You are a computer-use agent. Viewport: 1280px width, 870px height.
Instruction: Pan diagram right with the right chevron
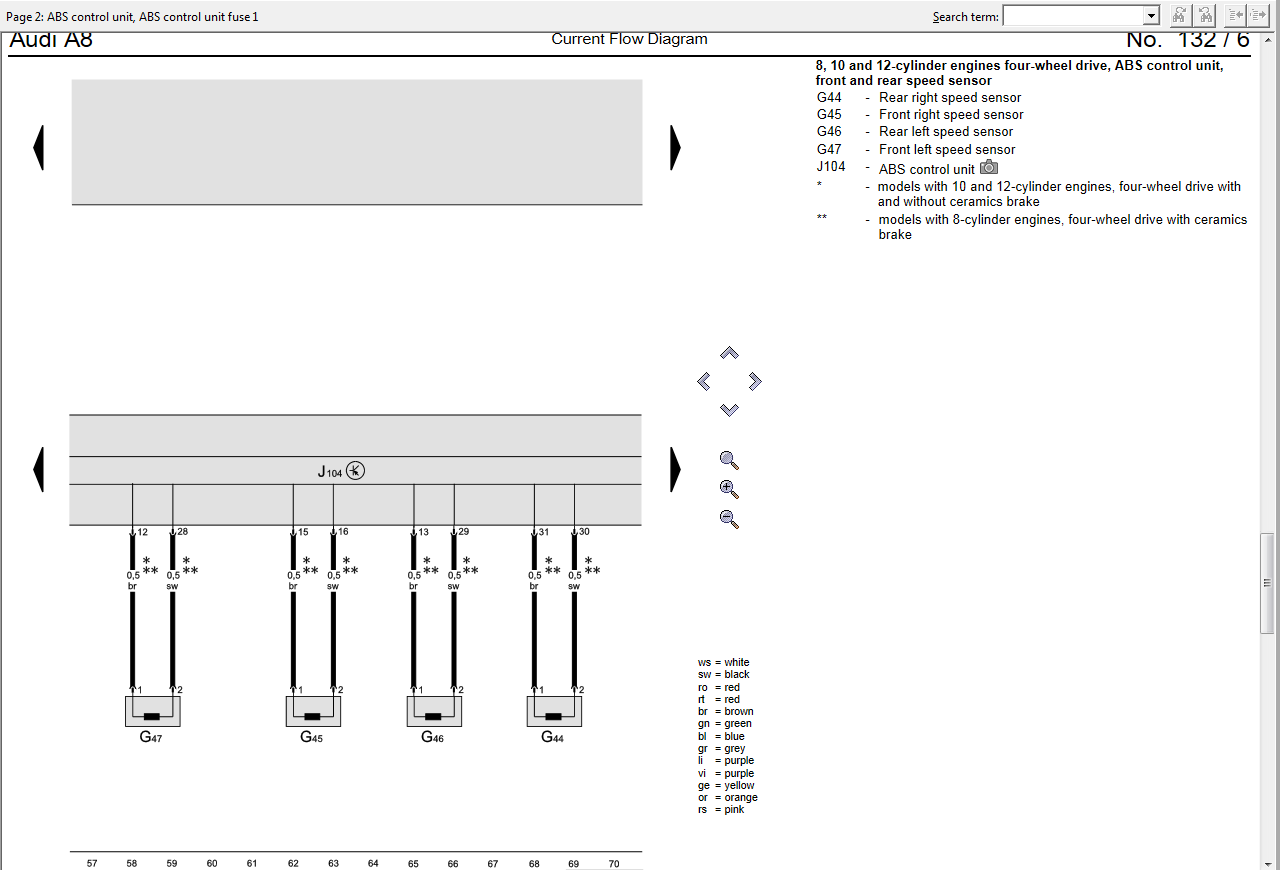point(755,381)
